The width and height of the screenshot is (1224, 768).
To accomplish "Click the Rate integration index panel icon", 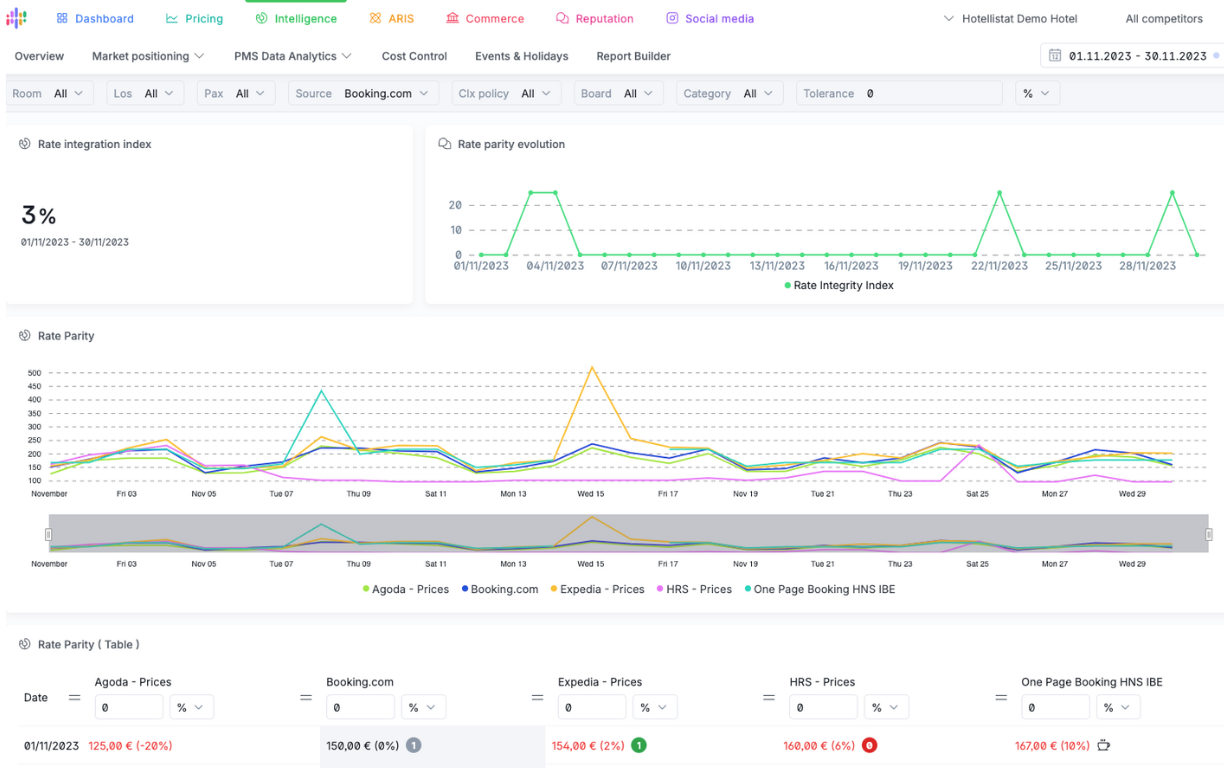I will tap(25, 144).
